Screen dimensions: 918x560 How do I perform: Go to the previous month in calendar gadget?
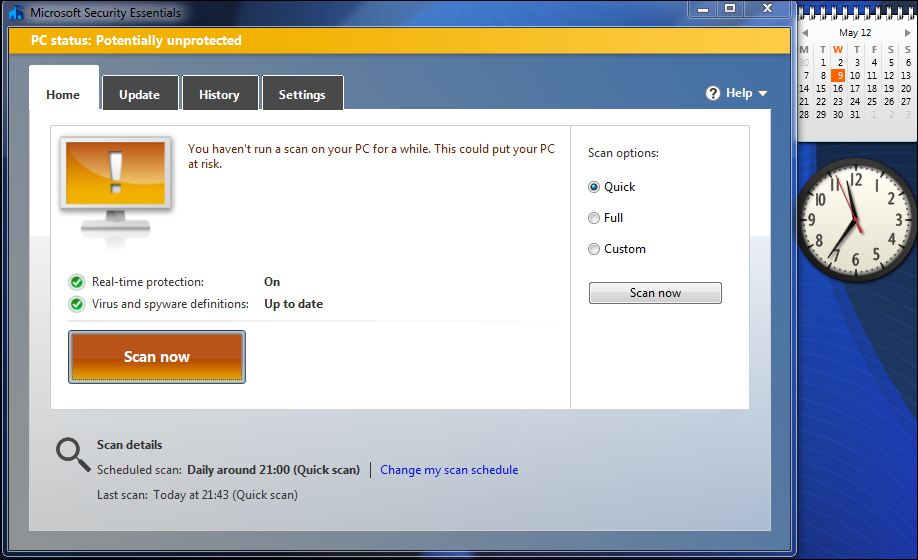805,33
